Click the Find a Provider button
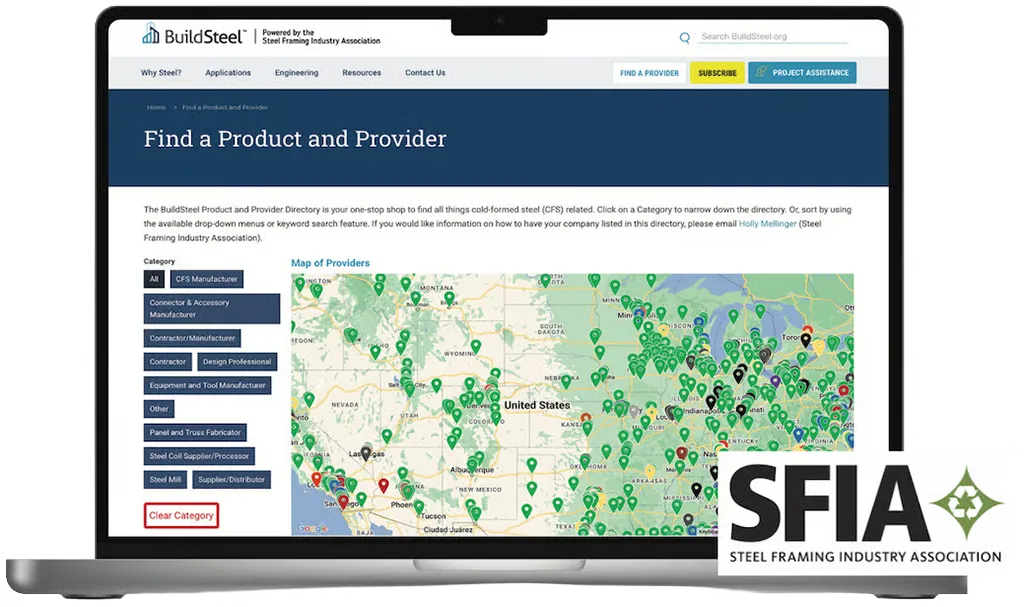 point(649,73)
